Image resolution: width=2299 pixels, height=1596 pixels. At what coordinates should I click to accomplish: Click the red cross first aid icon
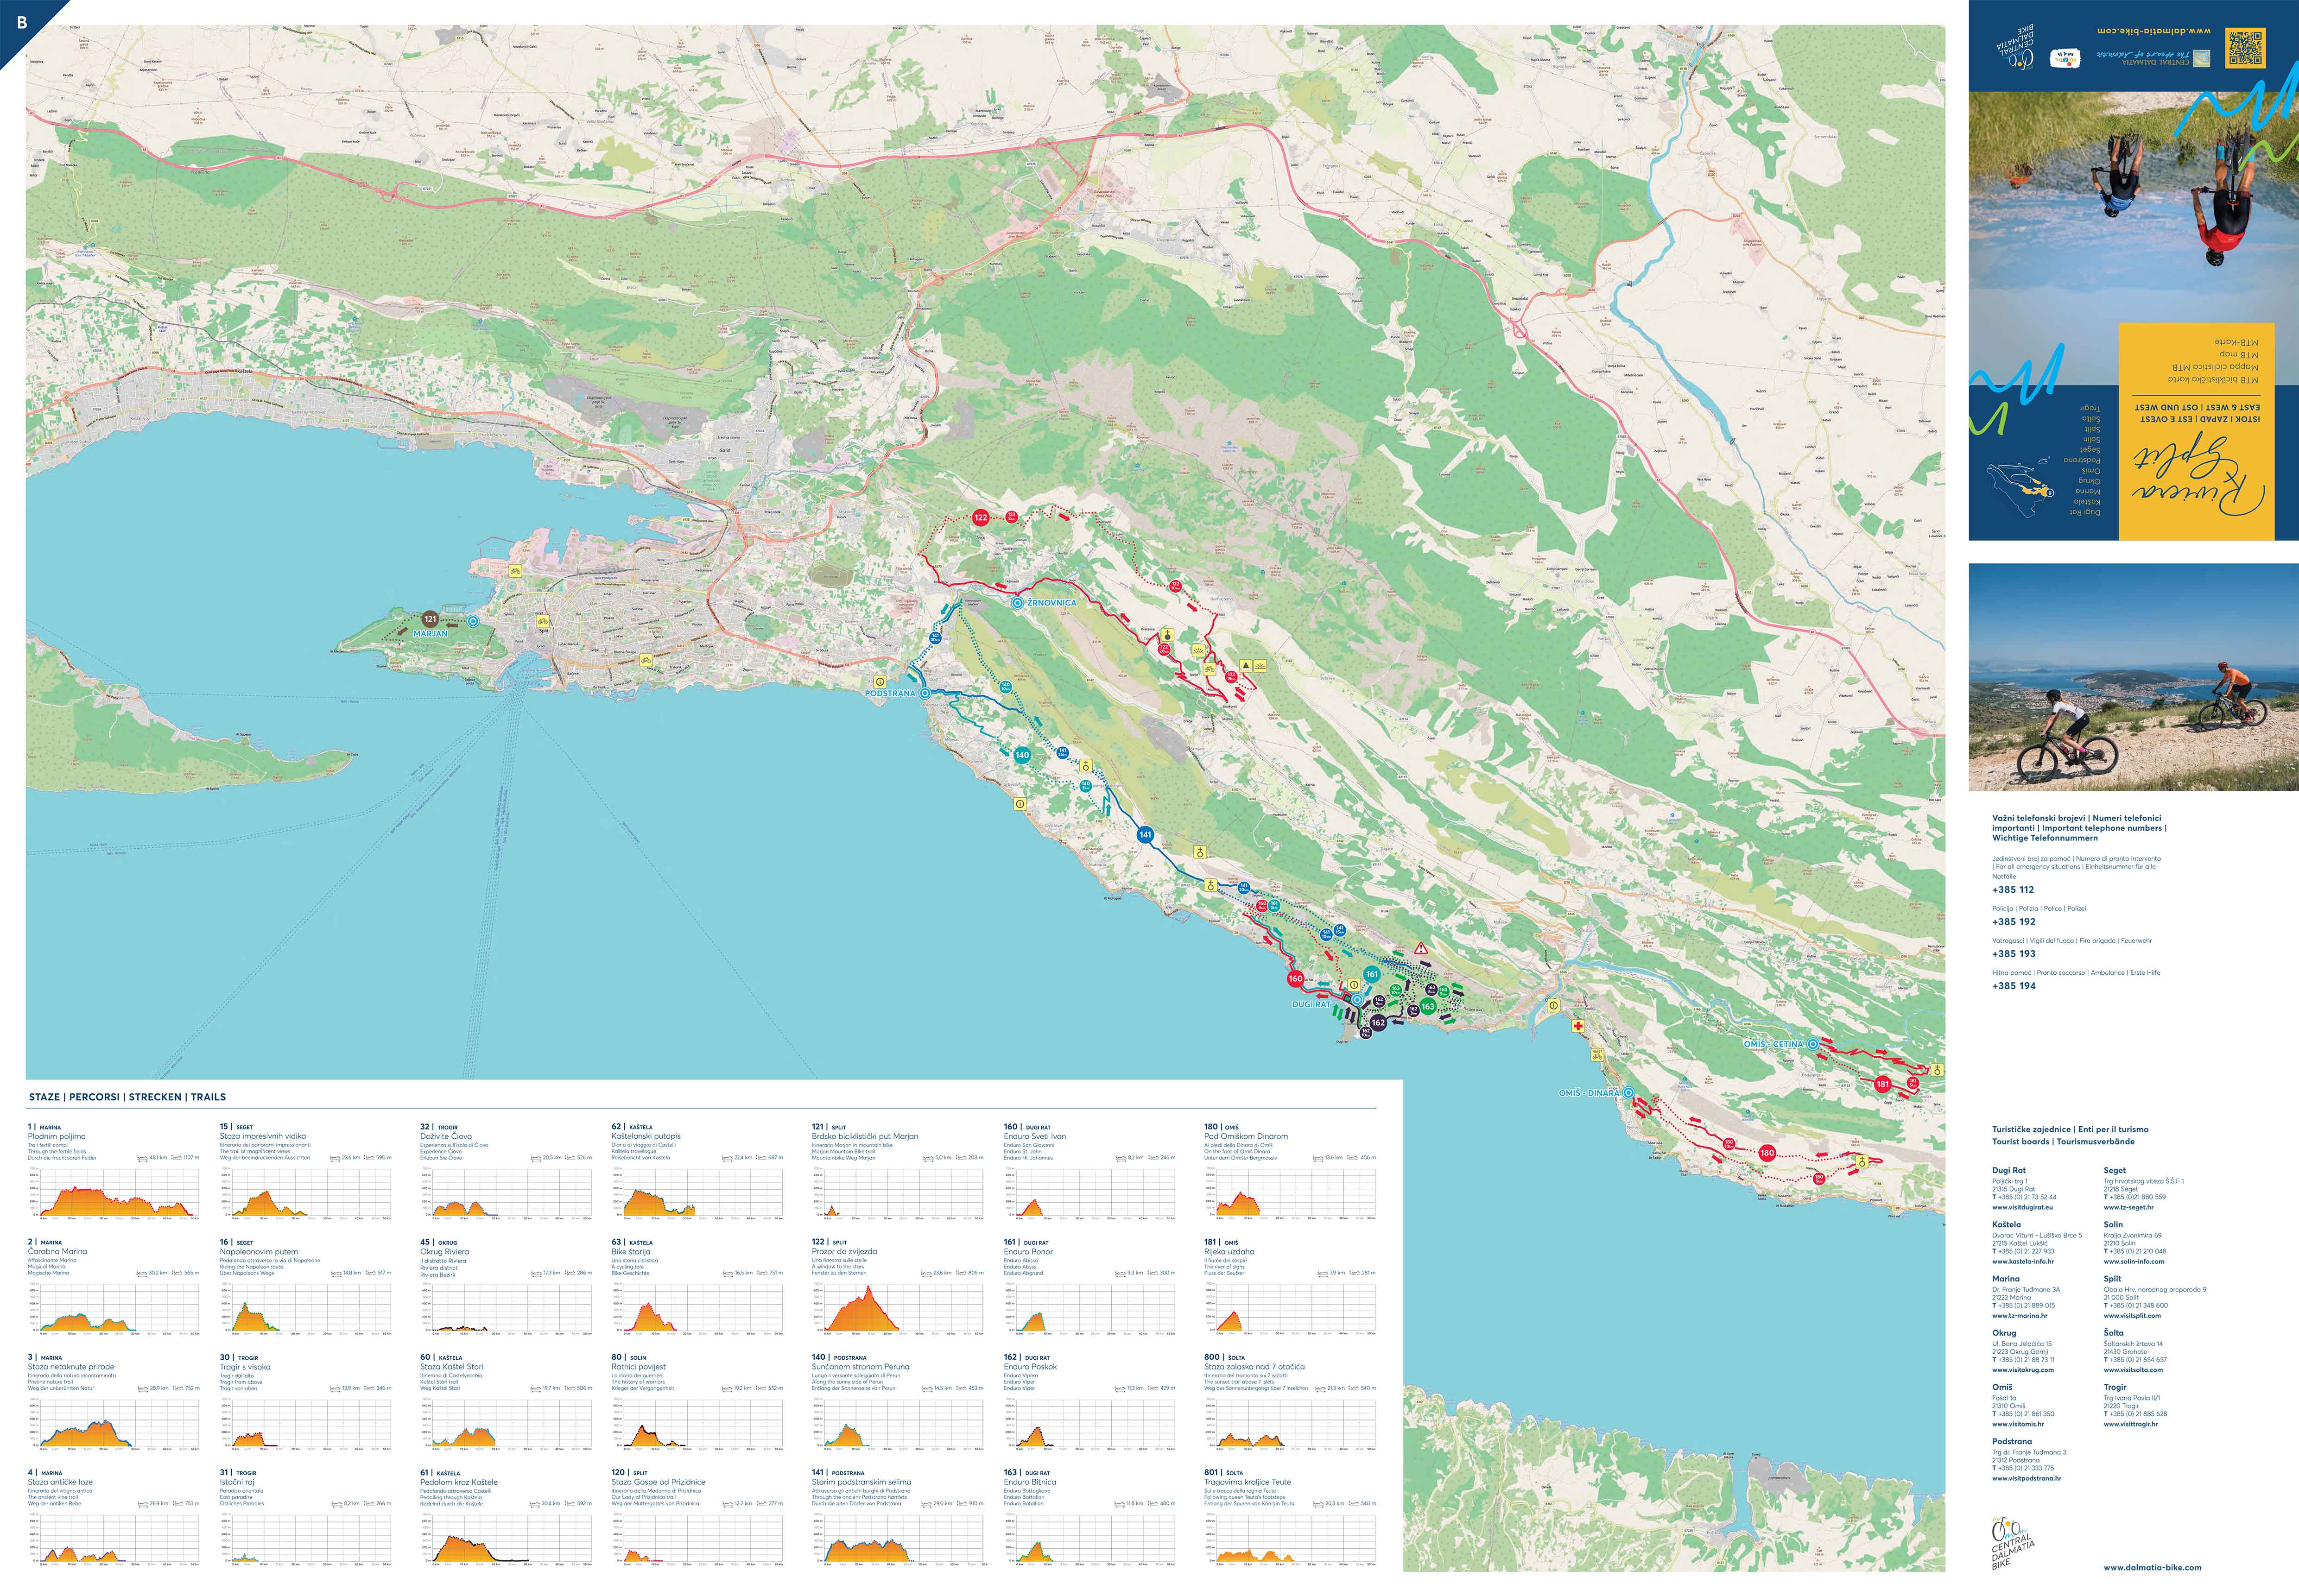pyautogui.click(x=1578, y=1026)
